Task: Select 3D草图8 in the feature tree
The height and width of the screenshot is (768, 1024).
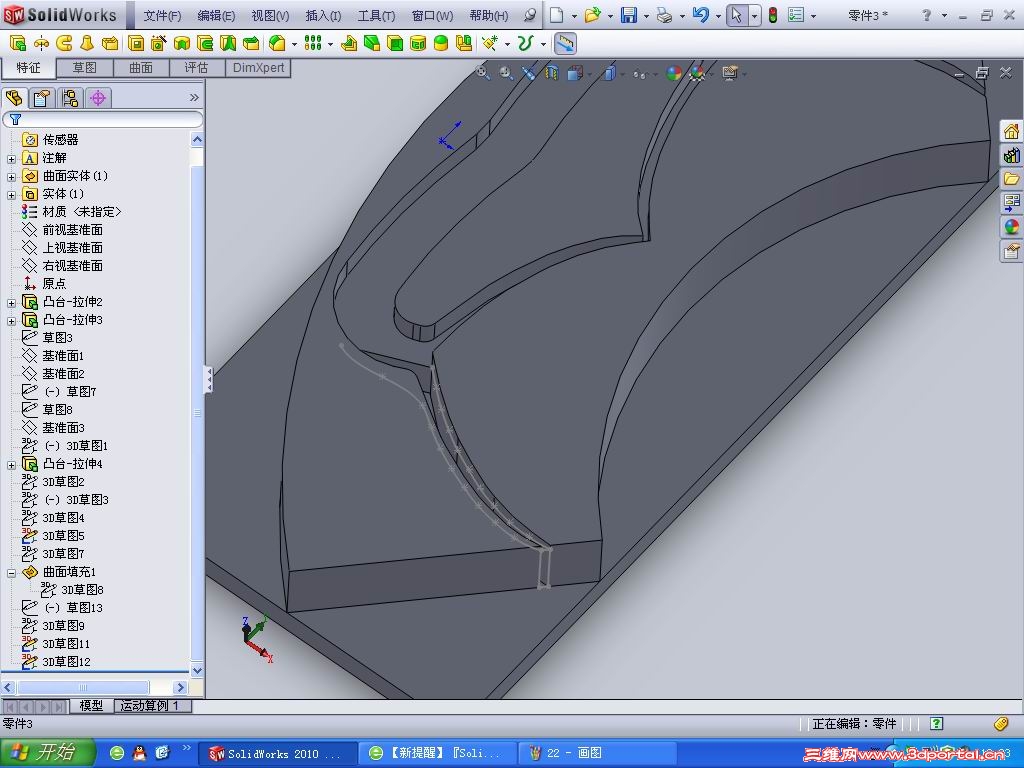Action: [x=72, y=590]
